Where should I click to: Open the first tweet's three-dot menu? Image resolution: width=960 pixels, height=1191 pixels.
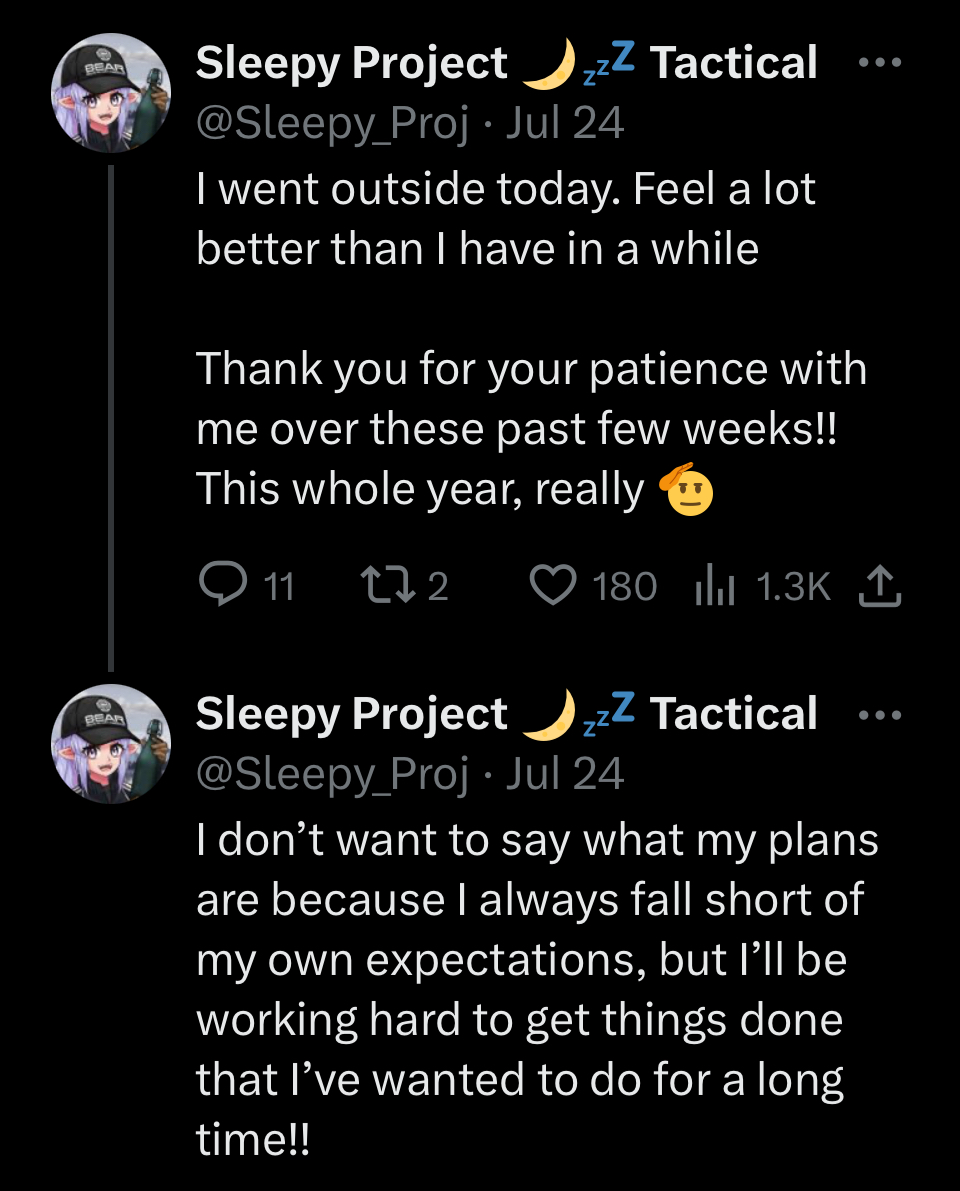click(880, 63)
